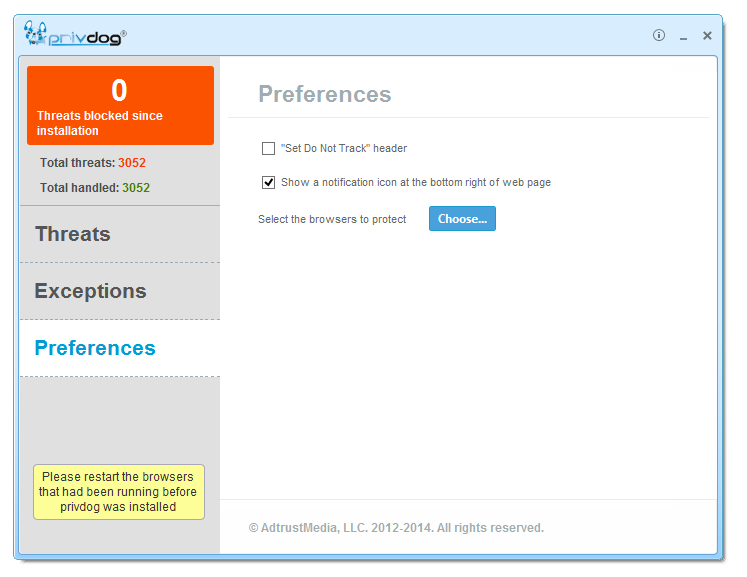The height and width of the screenshot is (577, 747).
Task: Click the green Total handled number
Action: pos(136,188)
